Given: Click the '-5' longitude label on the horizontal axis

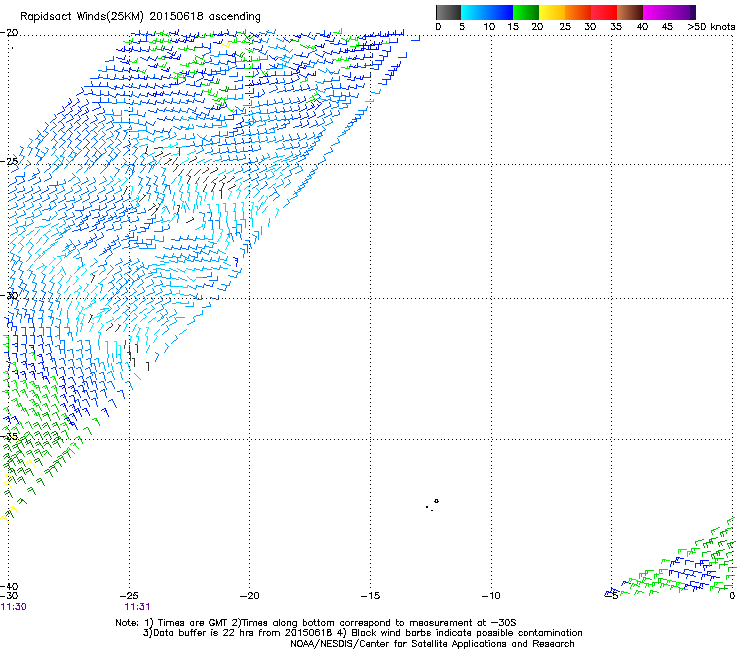Looking at the screenshot, I should pyautogui.click(x=612, y=595).
